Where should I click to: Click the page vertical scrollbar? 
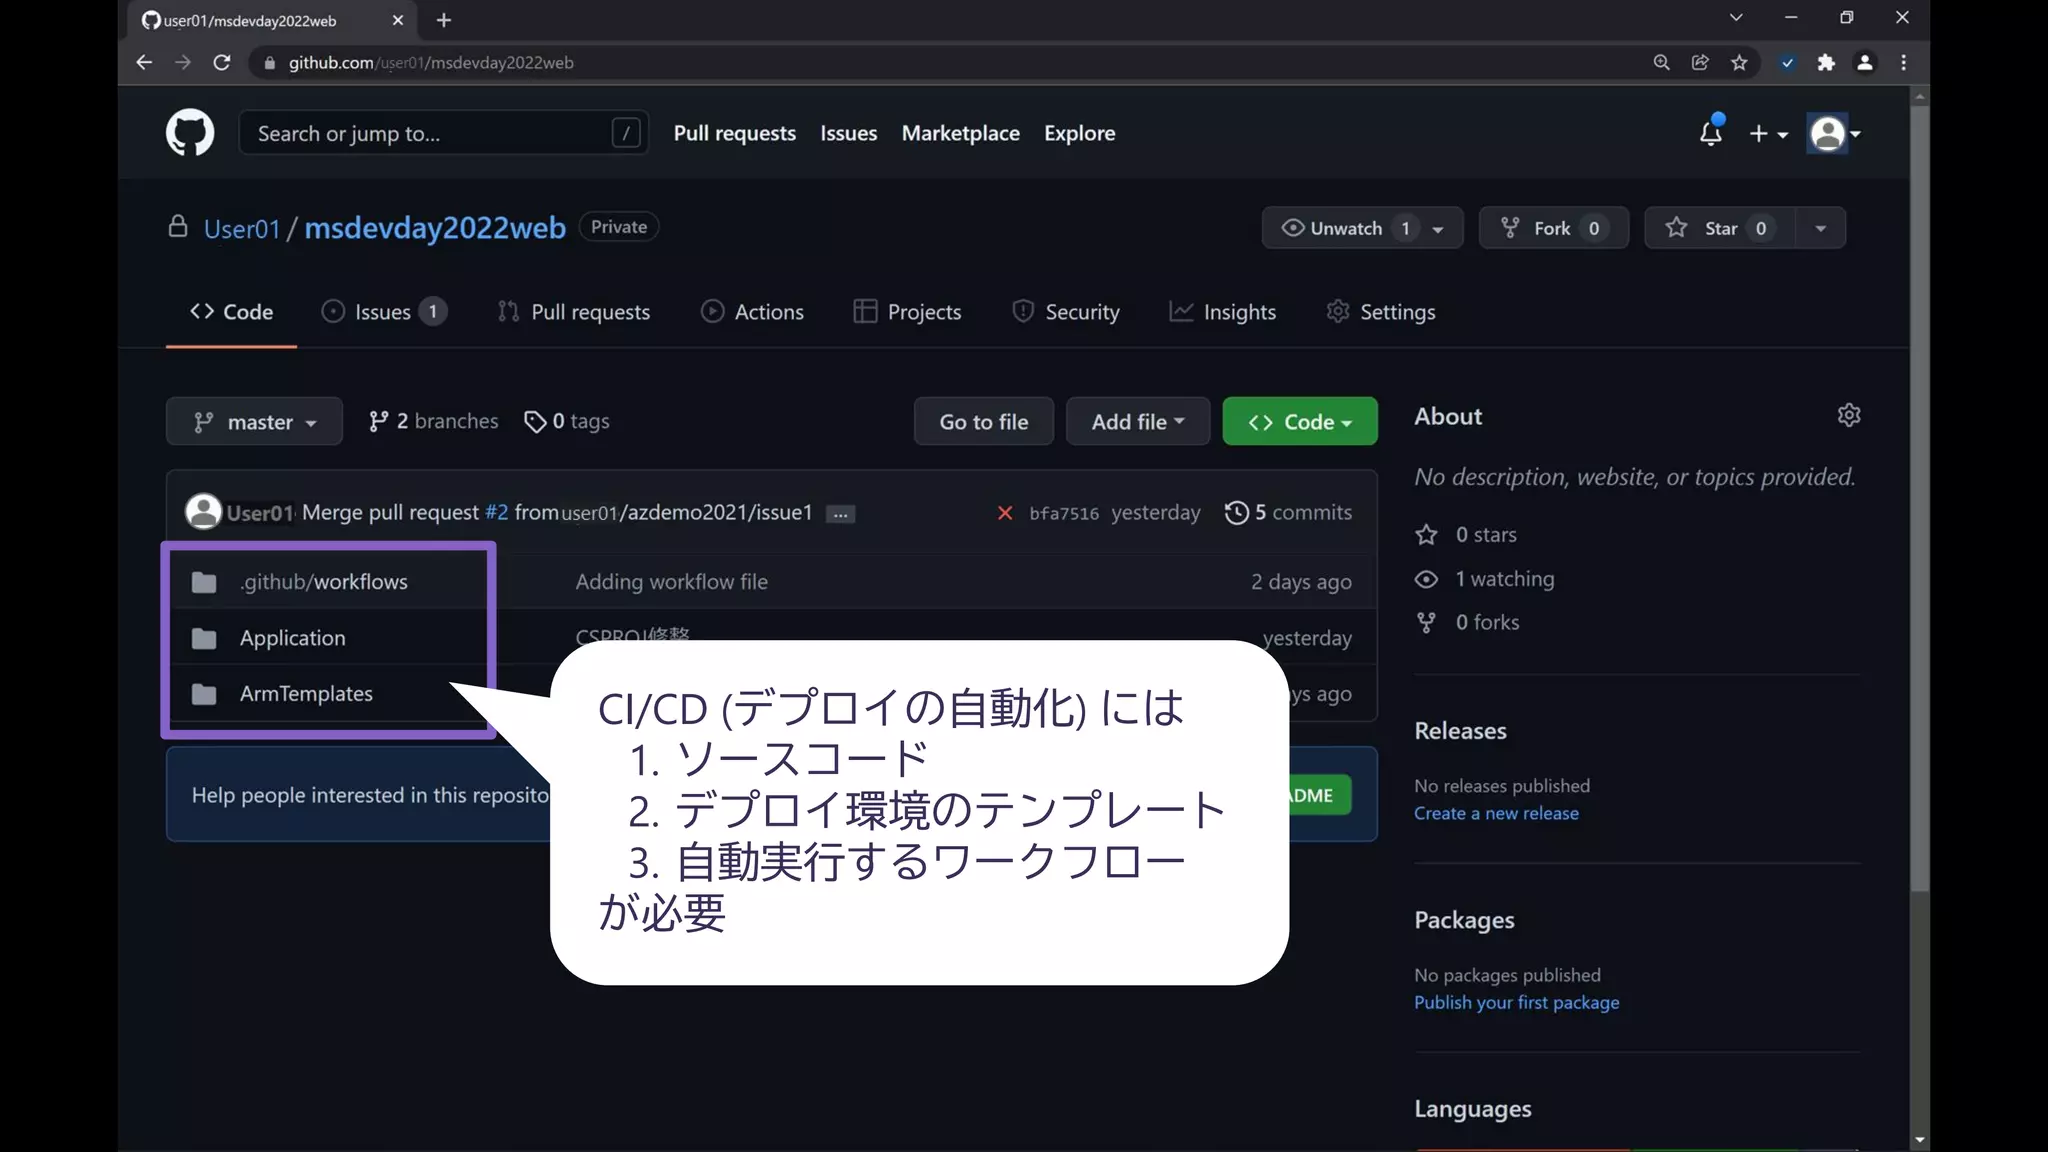[1919, 500]
